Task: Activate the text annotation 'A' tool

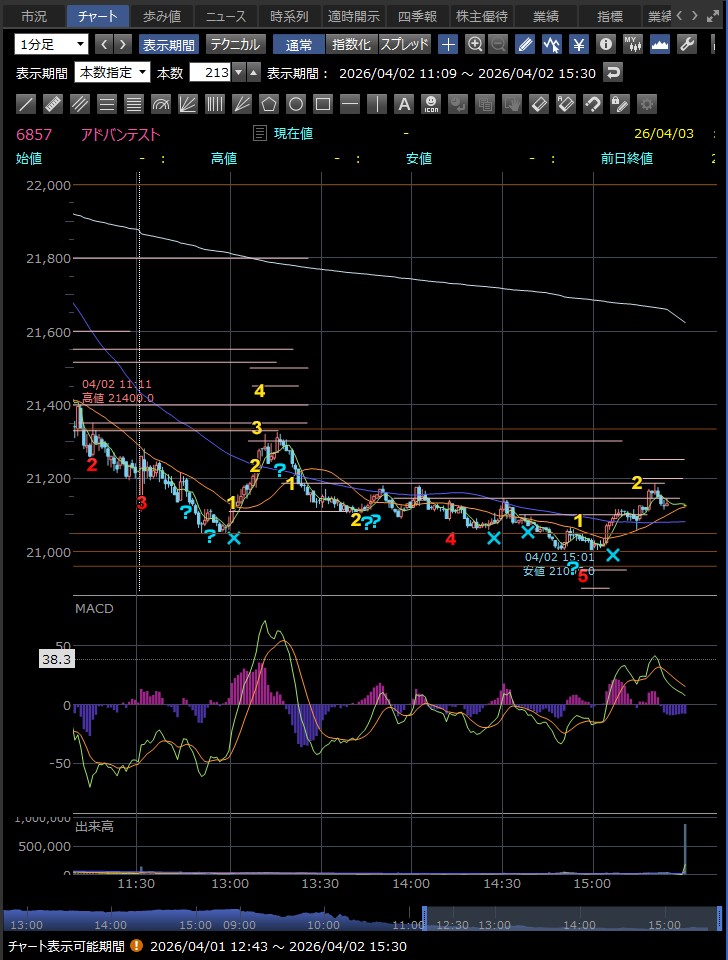Action: pyautogui.click(x=404, y=104)
